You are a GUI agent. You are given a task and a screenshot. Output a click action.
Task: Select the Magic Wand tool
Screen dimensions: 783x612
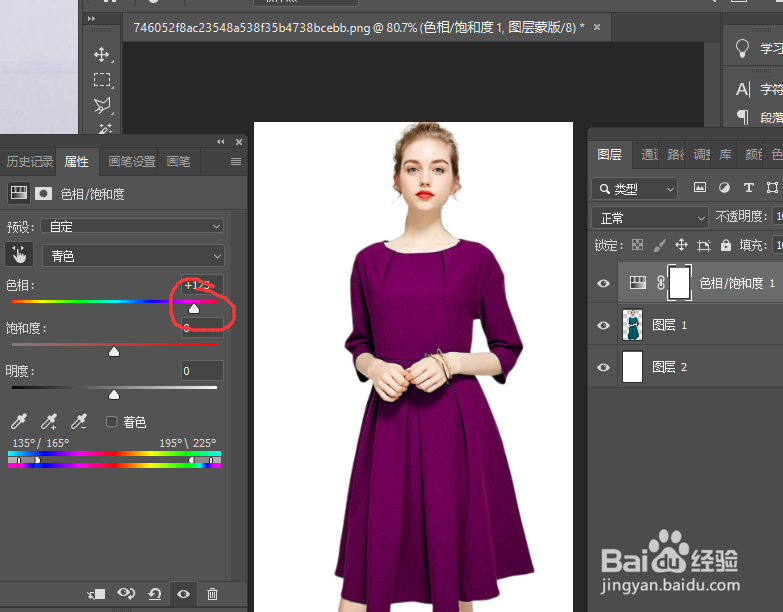coord(104,128)
